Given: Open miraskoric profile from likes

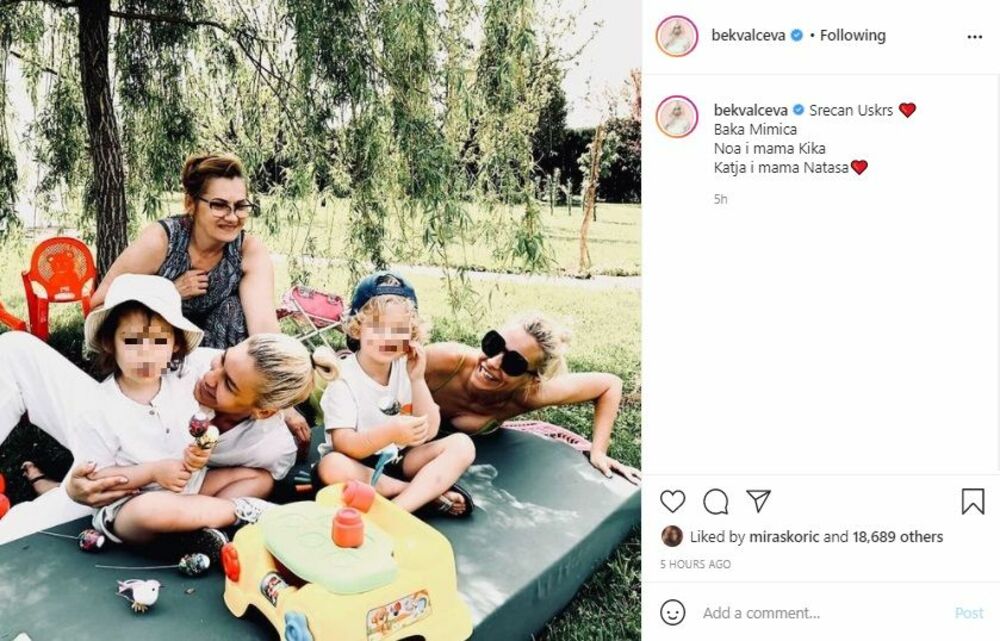Looking at the screenshot, I should (784, 537).
